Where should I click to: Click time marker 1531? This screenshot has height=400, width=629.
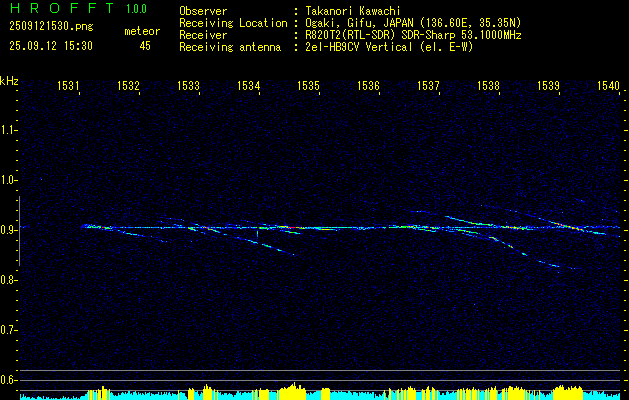click(68, 85)
